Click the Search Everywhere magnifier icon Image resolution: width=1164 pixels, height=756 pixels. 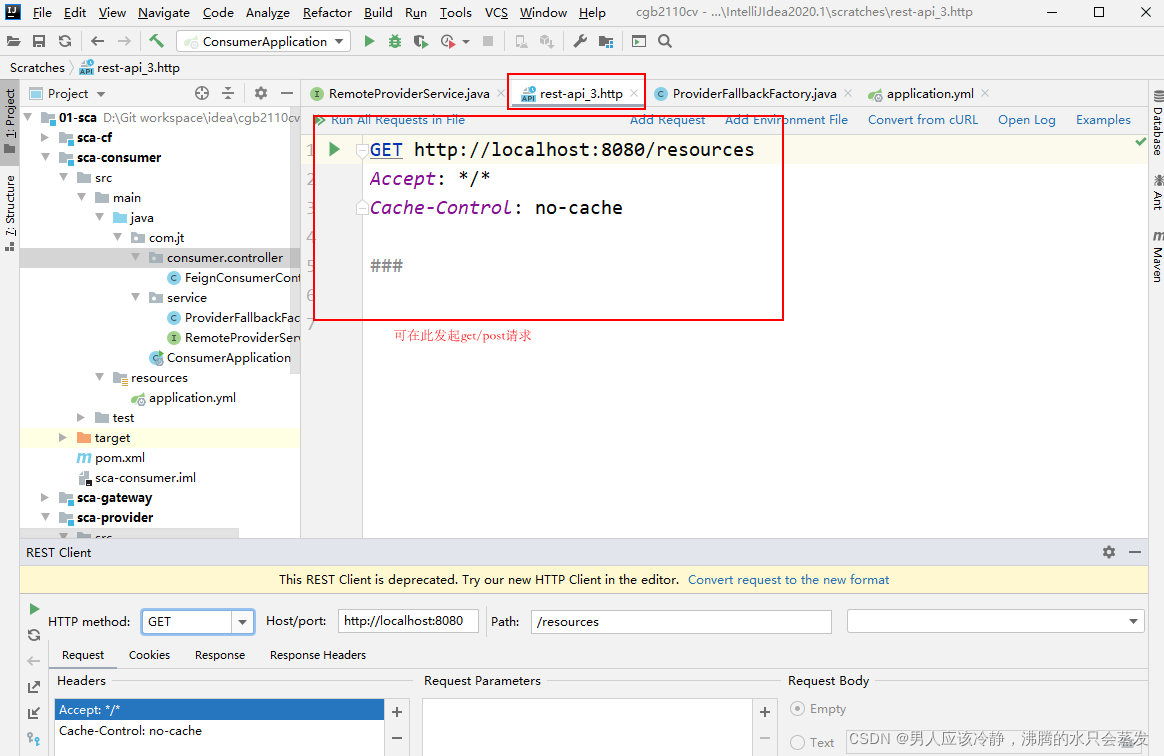click(665, 41)
